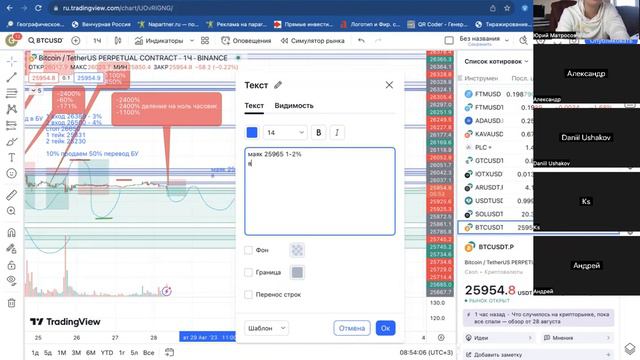640x360 pixels.
Task: Enable the Фон background checkbox
Action: [248, 250]
